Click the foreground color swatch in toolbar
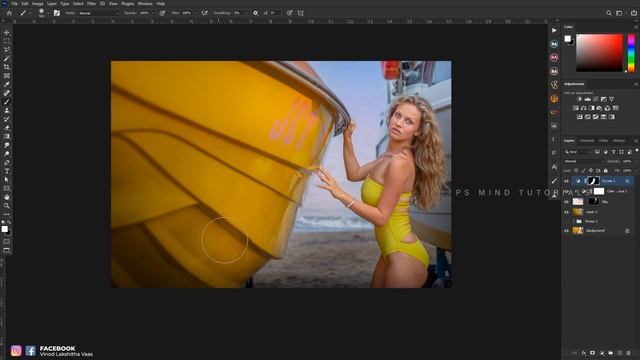The height and width of the screenshot is (360, 640). pyautogui.click(x=4, y=229)
